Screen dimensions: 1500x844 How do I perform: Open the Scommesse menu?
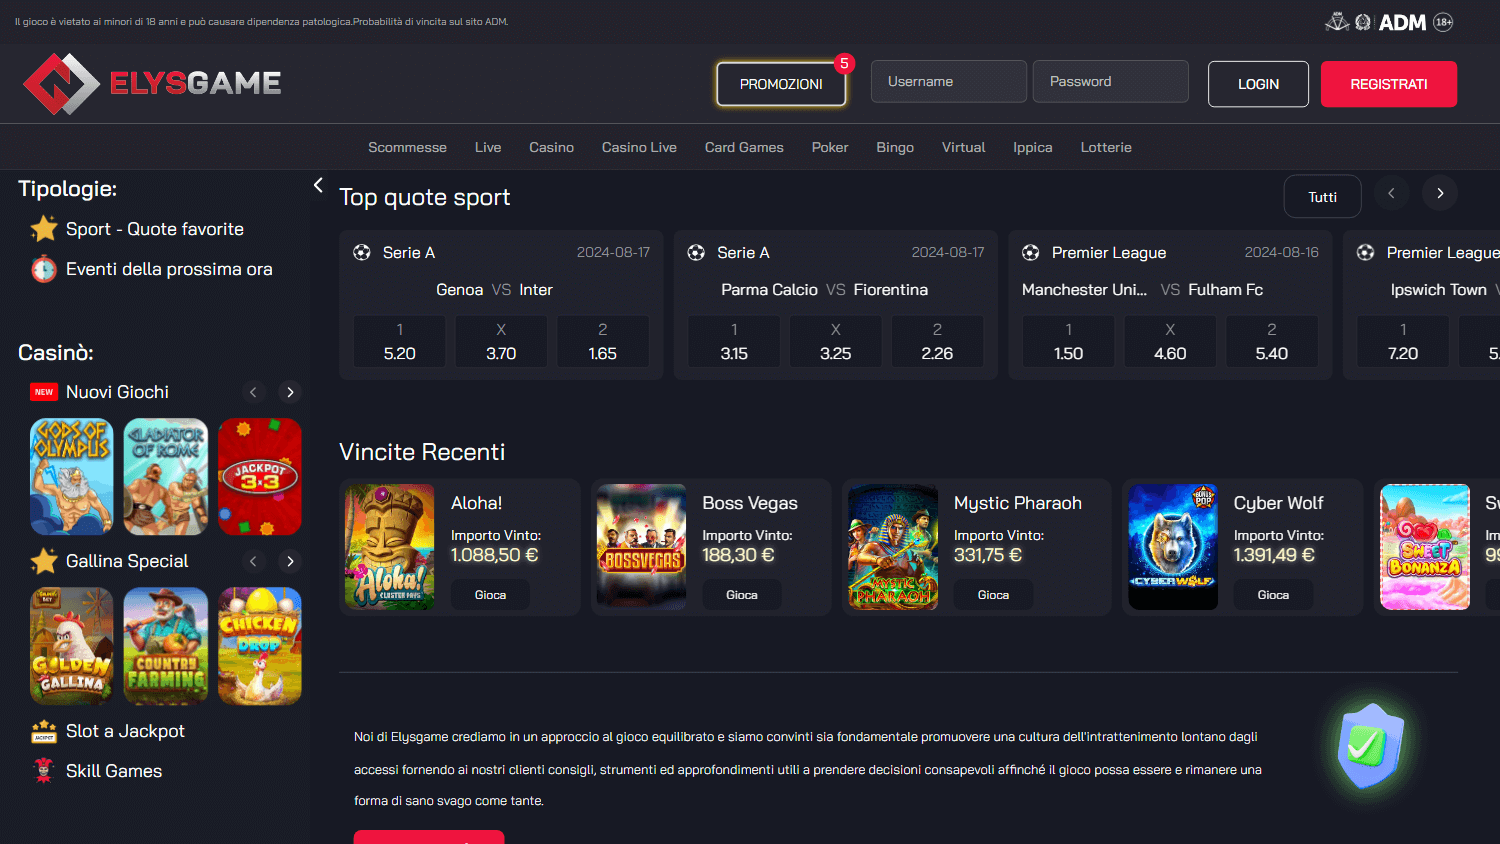tap(407, 147)
